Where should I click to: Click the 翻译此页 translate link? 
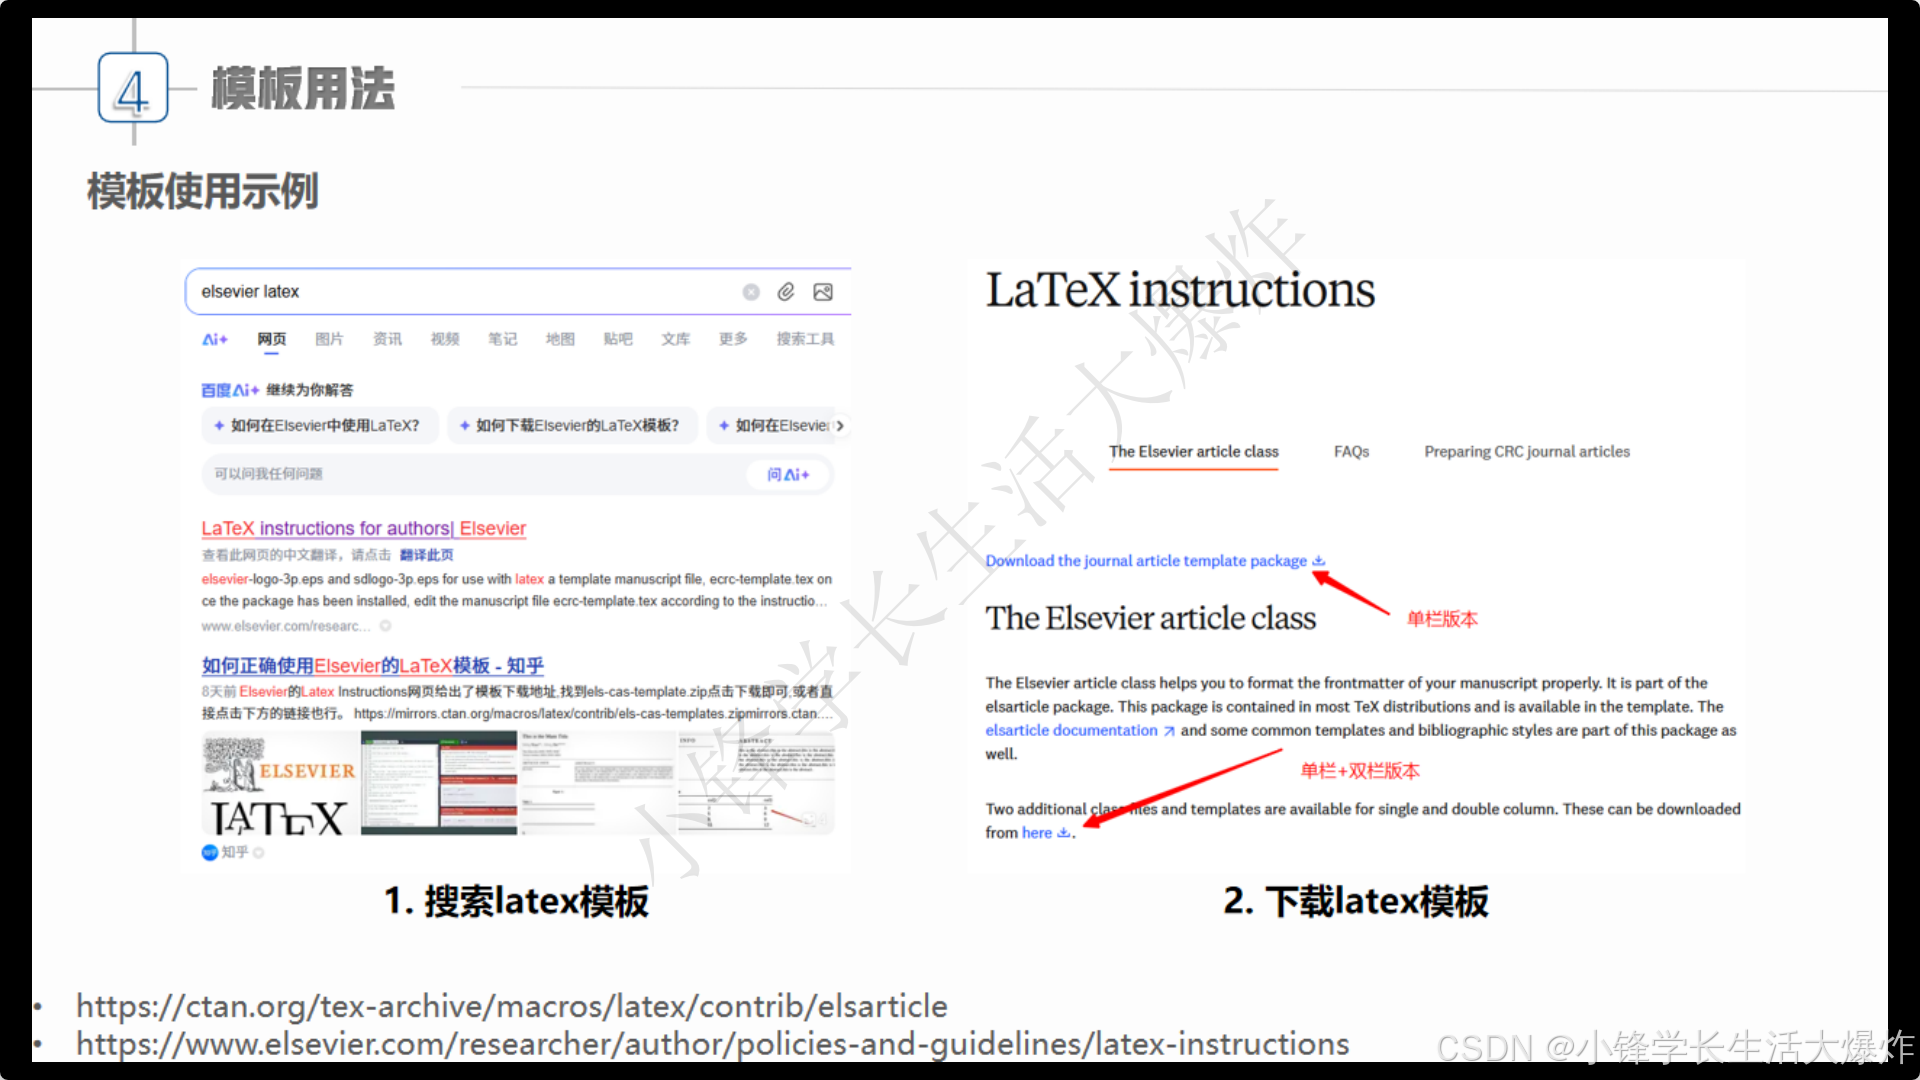pyautogui.click(x=427, y=555)
